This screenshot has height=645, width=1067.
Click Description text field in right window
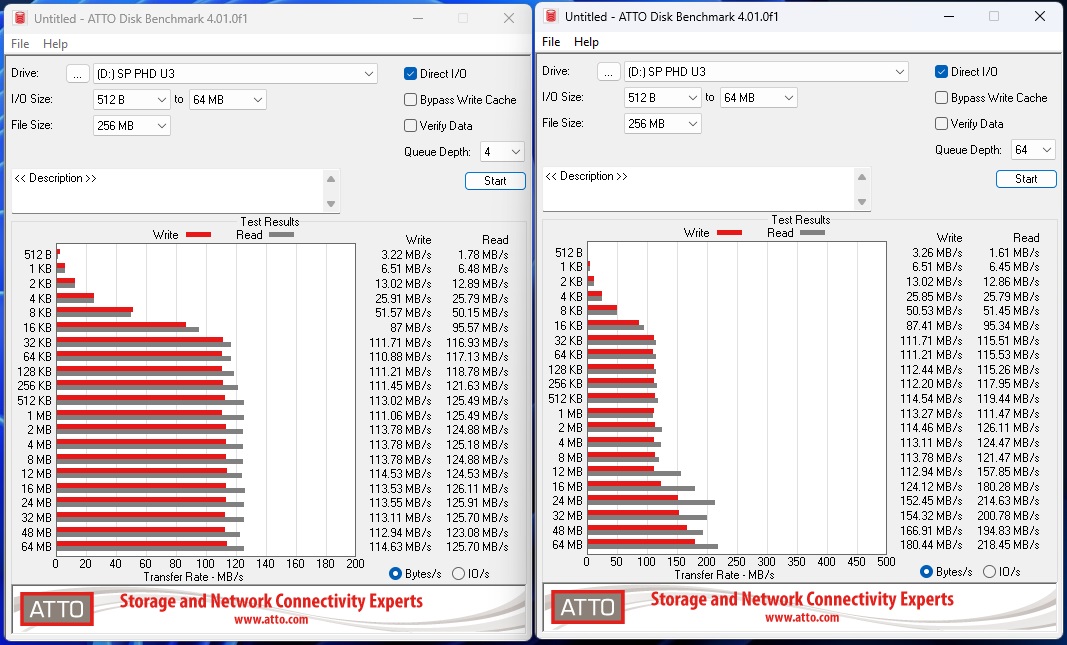pyautogui.click(x=697, y=188)
